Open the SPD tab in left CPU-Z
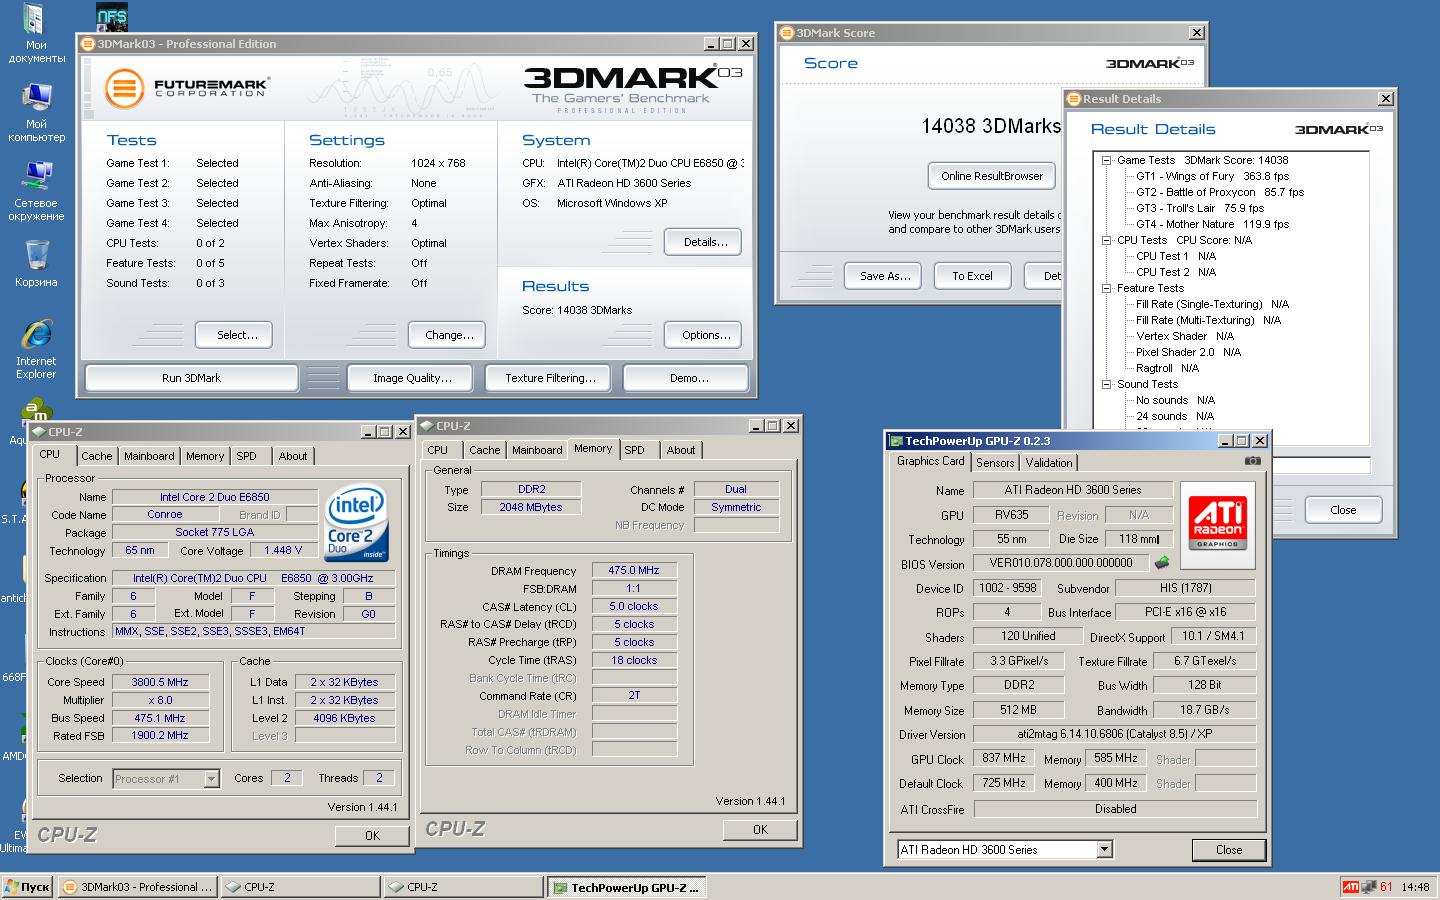Image resolution: width=1440 pixels, height=900 pixels. (x=247, y=456)
